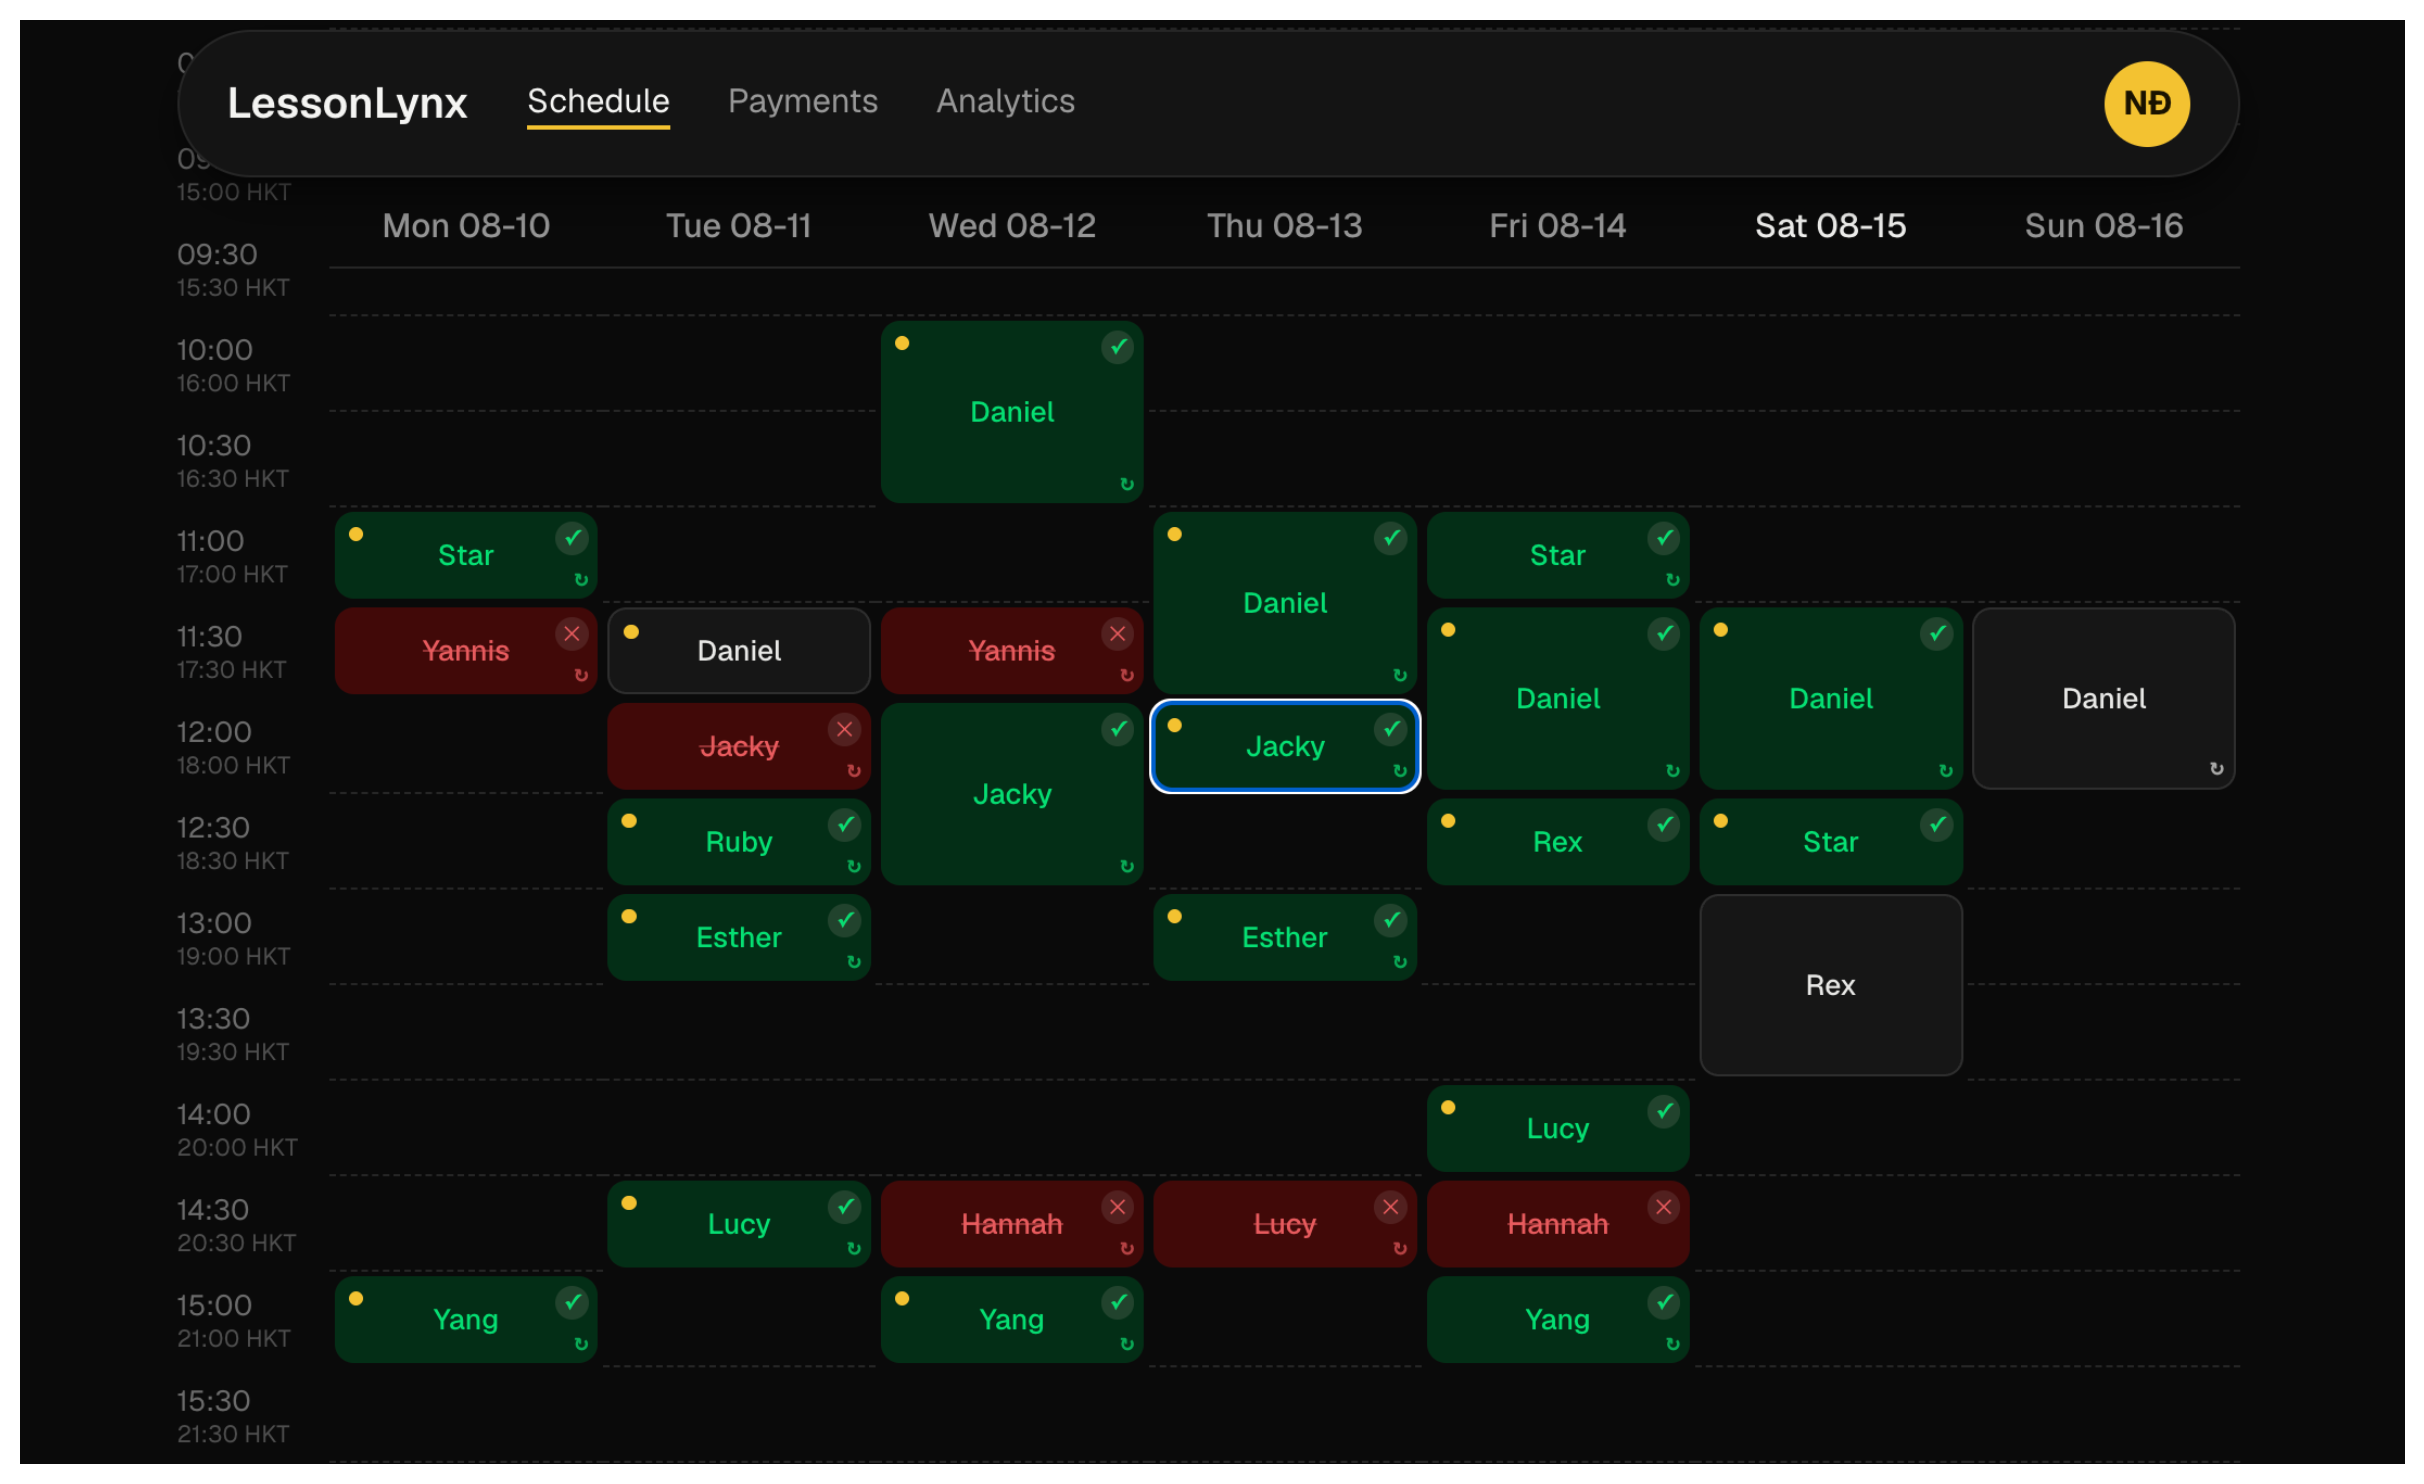Toggle checkmark on Thursday Jacky lesson
Screen dimensions: 2424x1484
pos(1390,729)
